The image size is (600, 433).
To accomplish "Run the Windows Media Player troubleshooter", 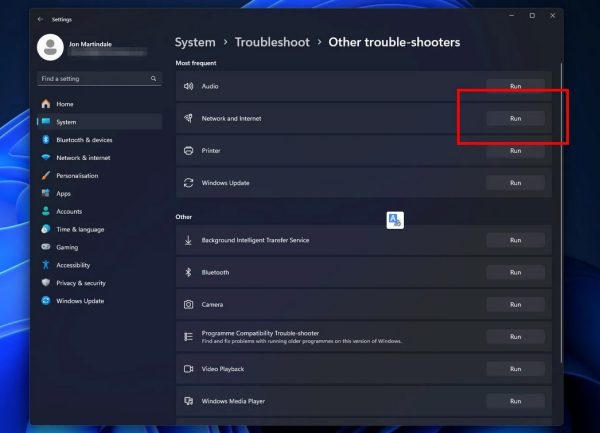I will tap(515, 401).
